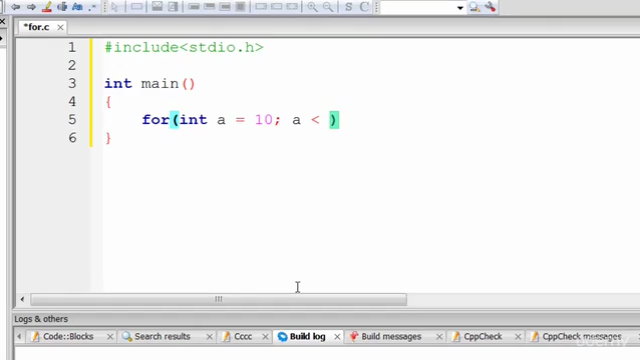Click the selected text search icon
The width and height of the screenshot is (640, 360).
click(x=62, y=7)
